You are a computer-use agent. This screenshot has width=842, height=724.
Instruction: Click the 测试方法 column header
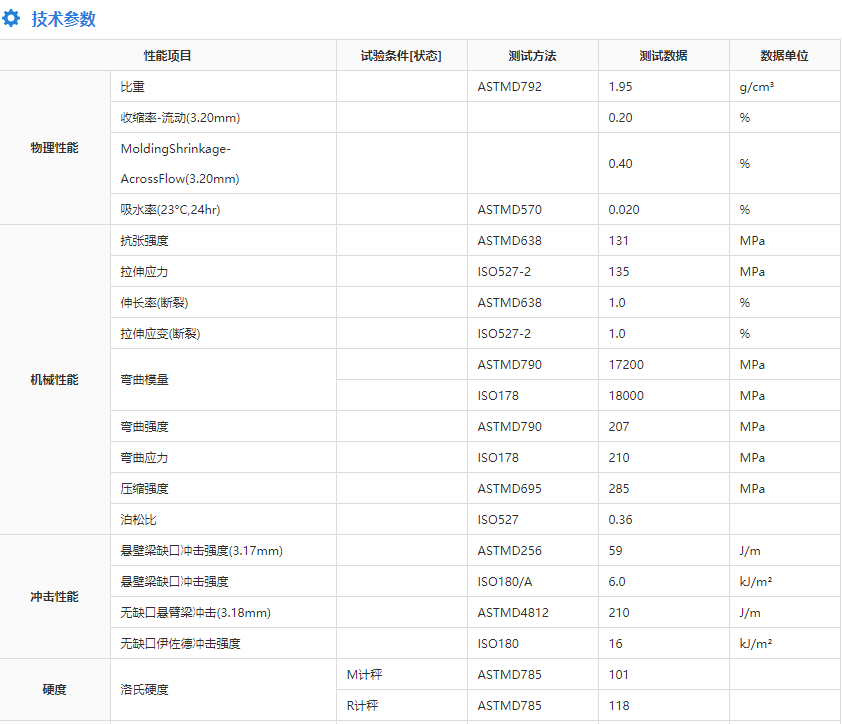[532, 56]
